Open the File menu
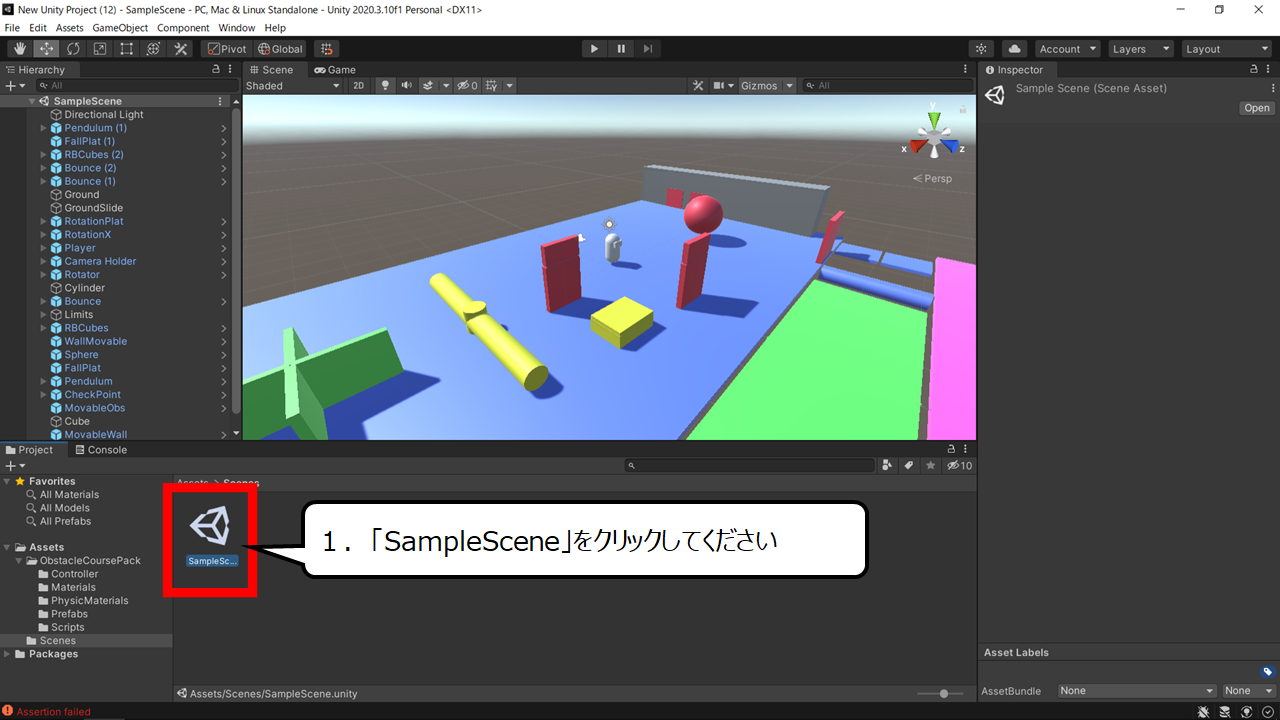The width and height of the screenshot is (1280, 720). pos(12,28)
